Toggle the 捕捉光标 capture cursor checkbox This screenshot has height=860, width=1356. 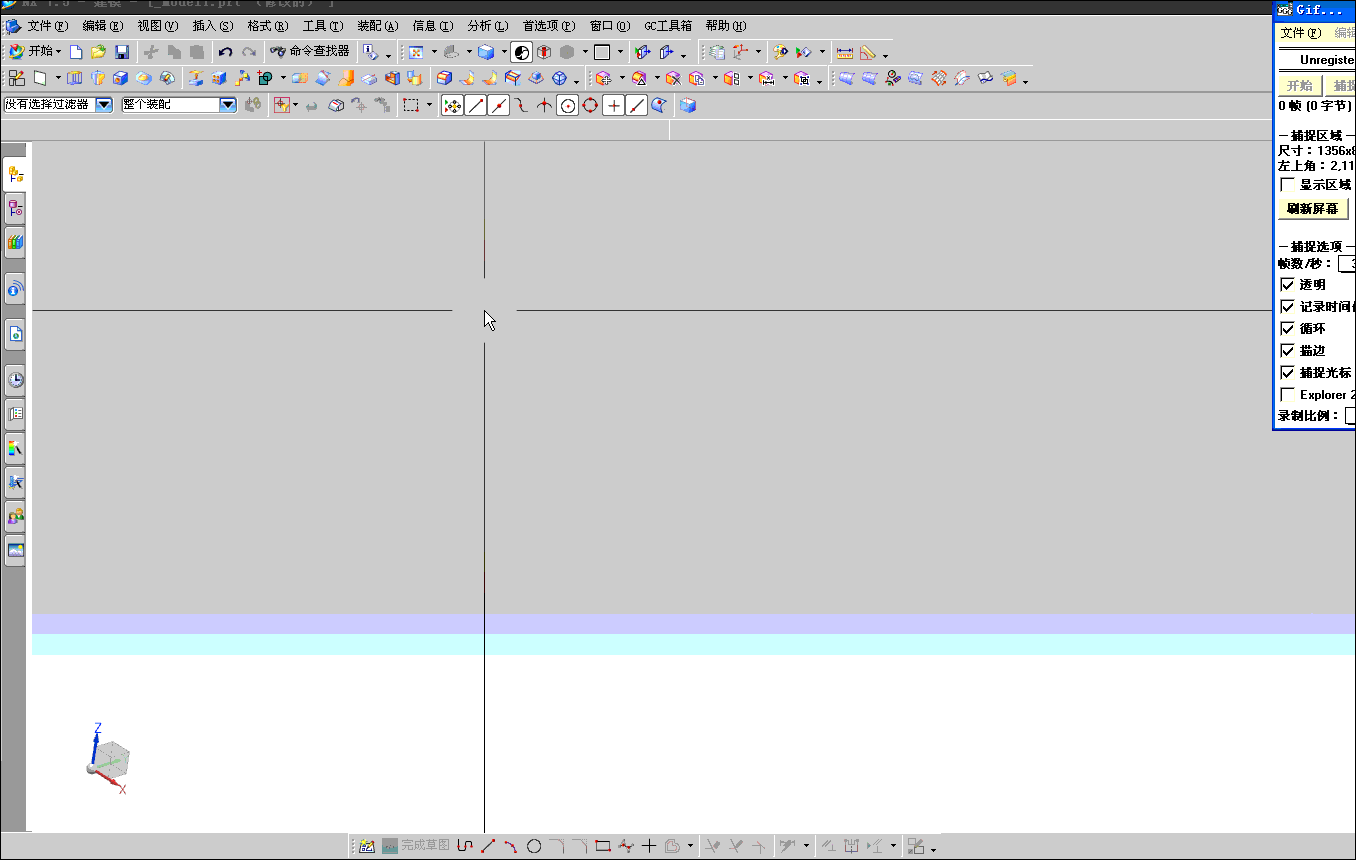coord(1287,372)
